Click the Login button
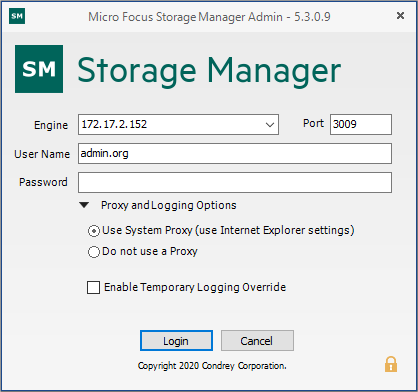Viewport: 418px width, 392px height. pos(176,341)
